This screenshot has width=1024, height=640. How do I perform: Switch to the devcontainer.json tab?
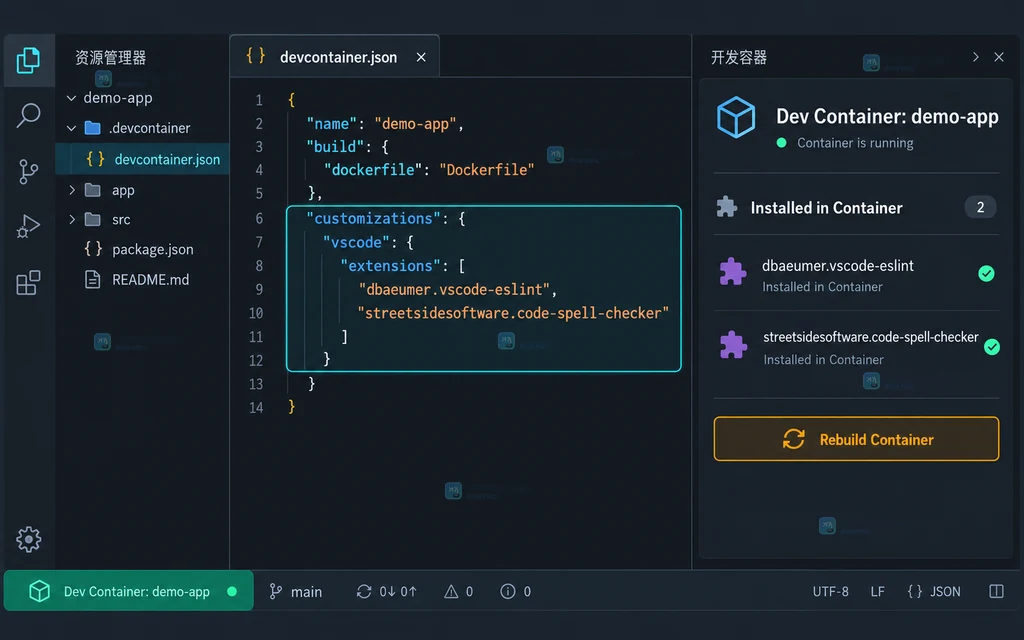334,57
